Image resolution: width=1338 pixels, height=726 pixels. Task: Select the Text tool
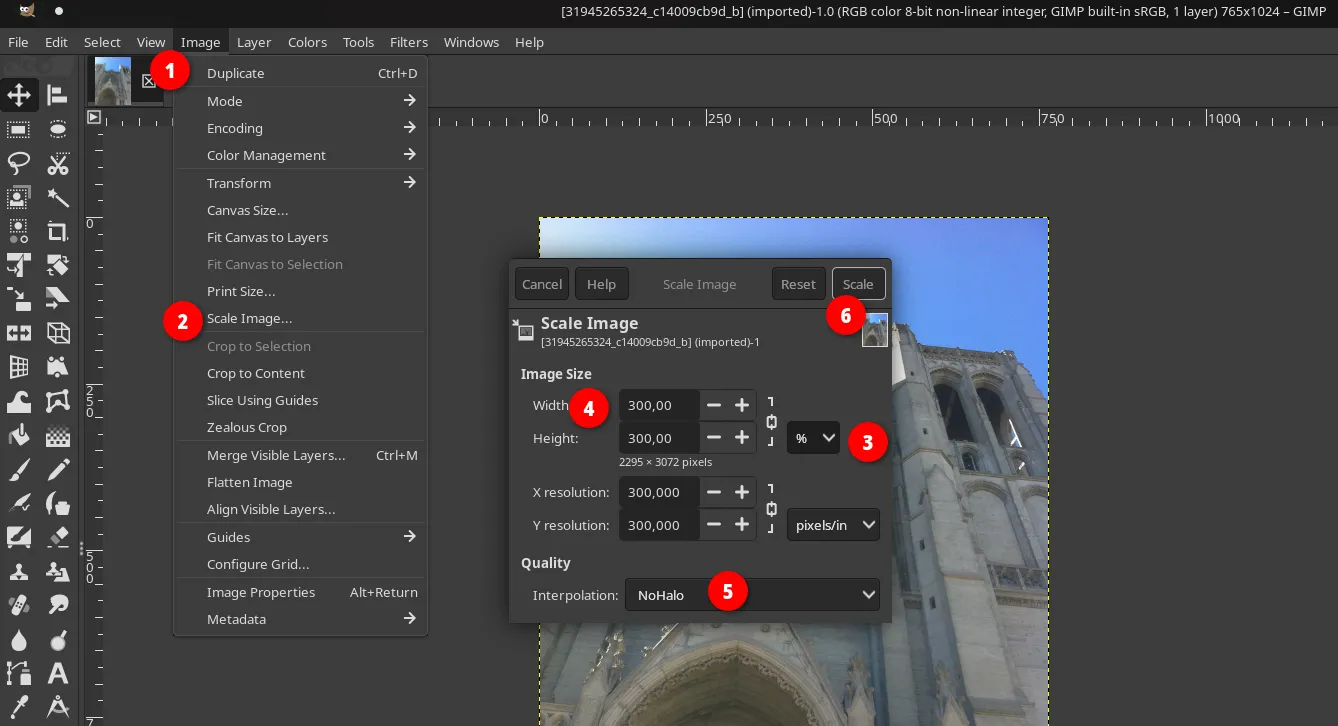pos(58,673)
